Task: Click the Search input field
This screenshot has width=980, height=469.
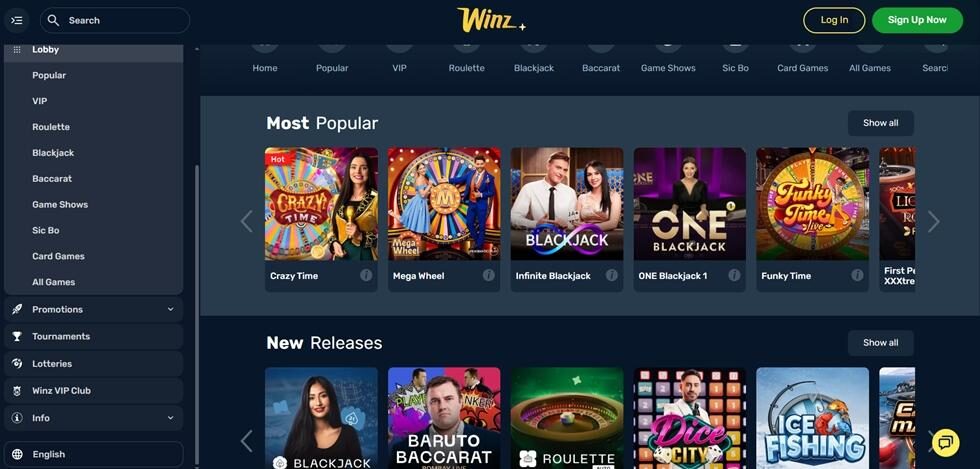Action: point(115,21)
